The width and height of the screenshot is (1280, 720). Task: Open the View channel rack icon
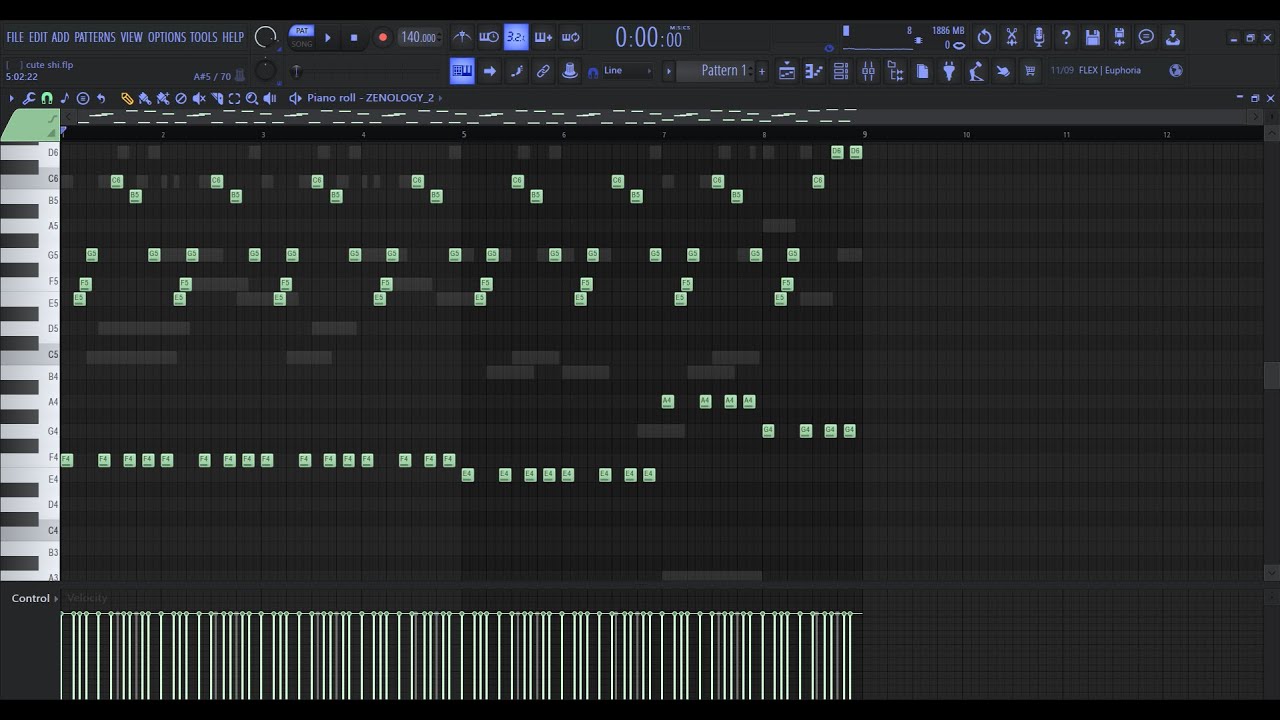pyautogui.click(x=841, y=71)
